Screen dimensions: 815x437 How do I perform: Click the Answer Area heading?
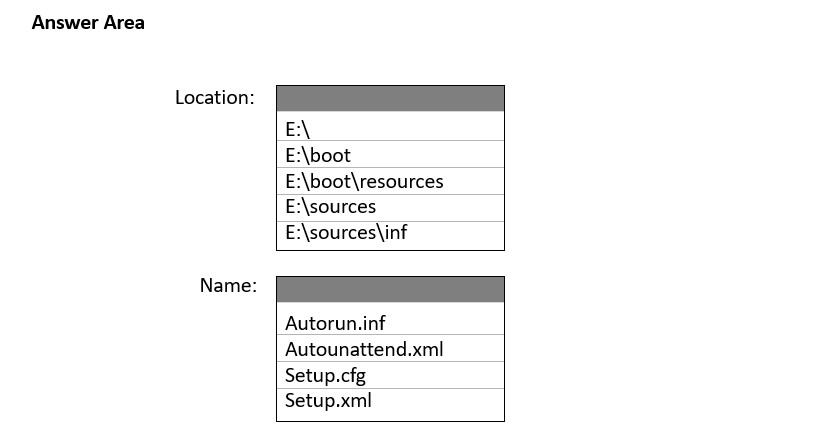tap(88, 22)
